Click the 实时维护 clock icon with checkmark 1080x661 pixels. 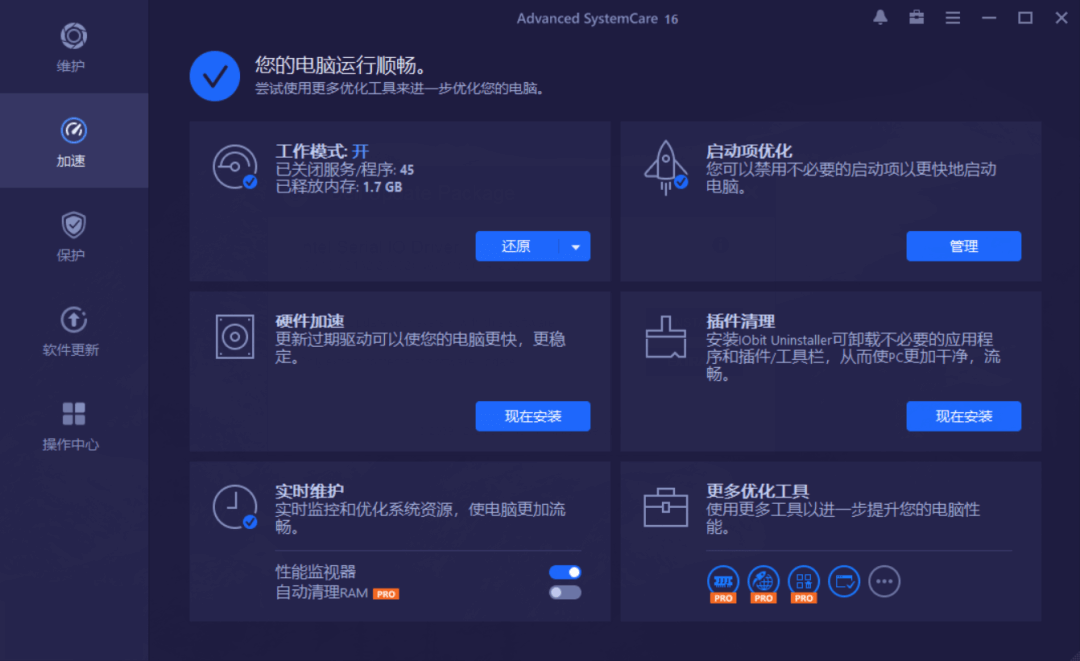[x=235, y=507]
